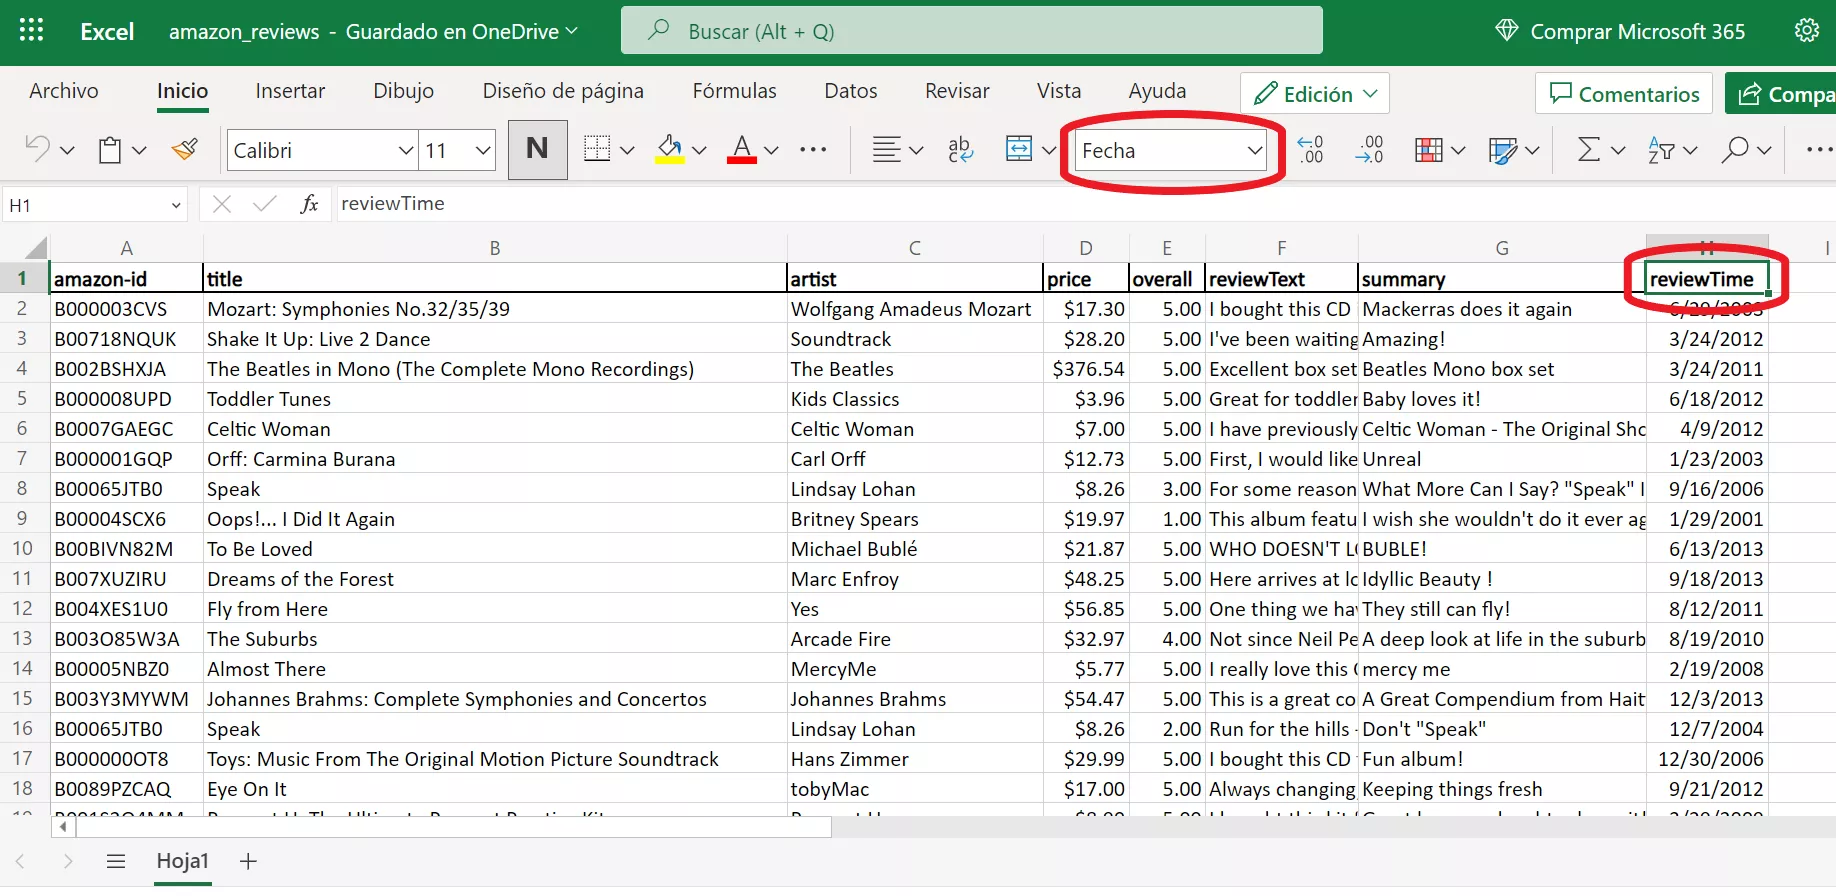
Task: Click the Decrease Decimal icon
Action: tap(1369, 150)
